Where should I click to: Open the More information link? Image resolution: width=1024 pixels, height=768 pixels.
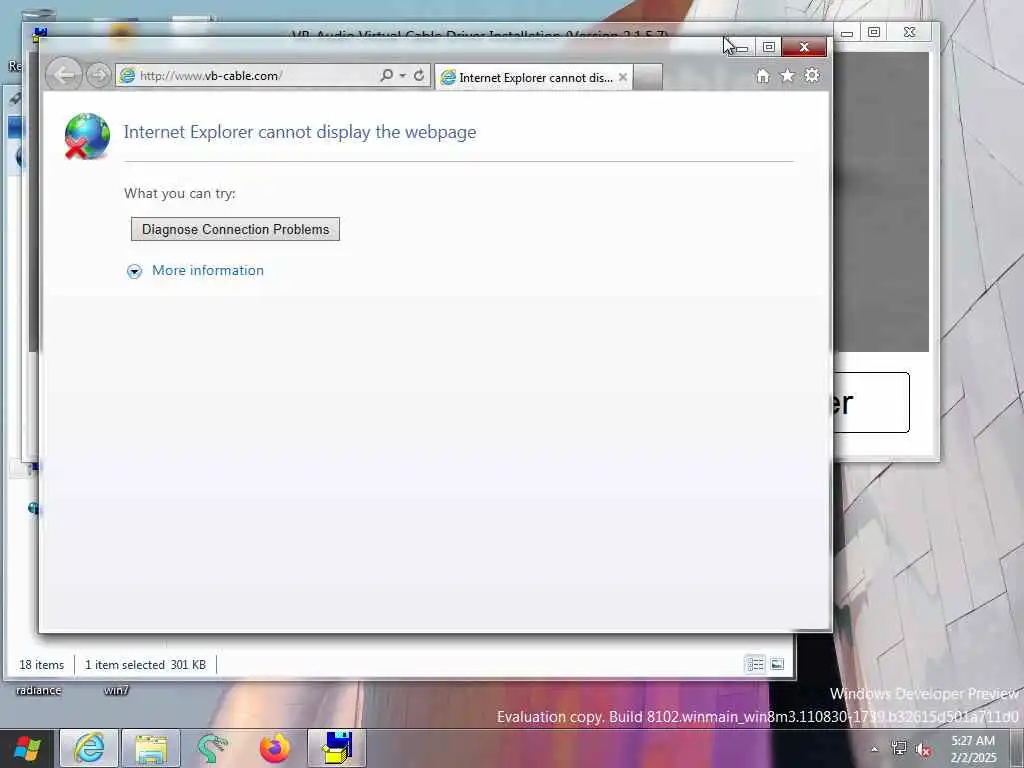tap(208, 270)
